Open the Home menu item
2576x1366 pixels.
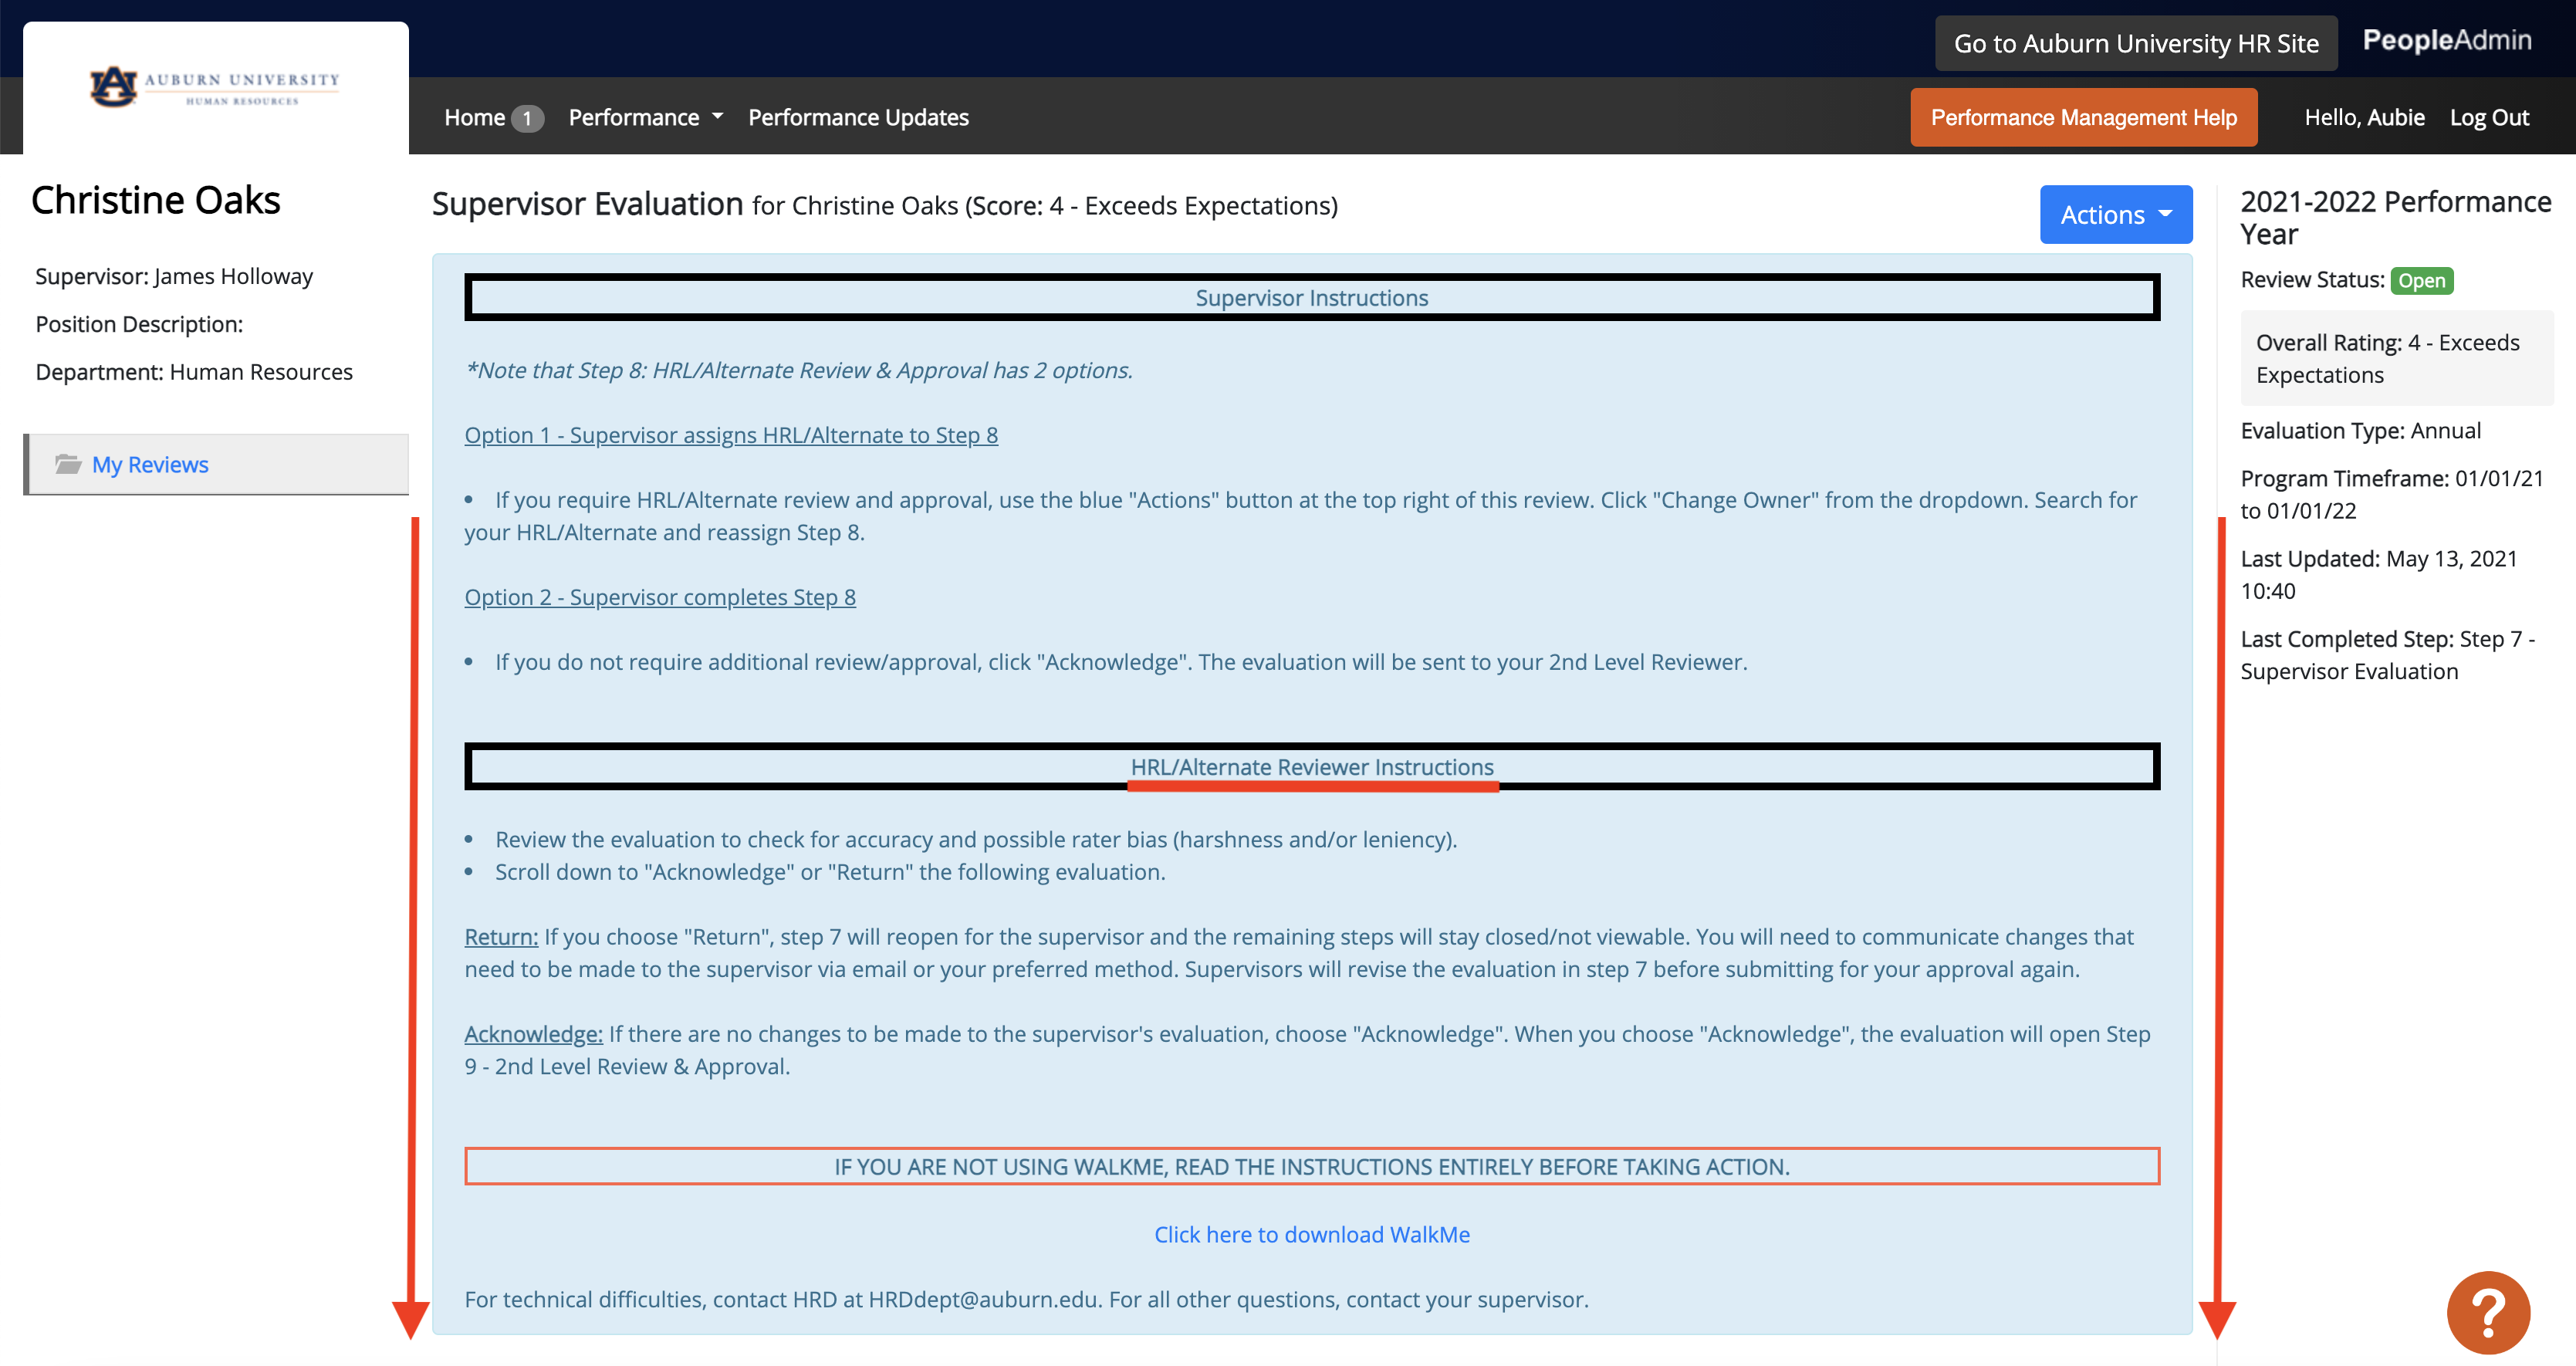[474, 117]
